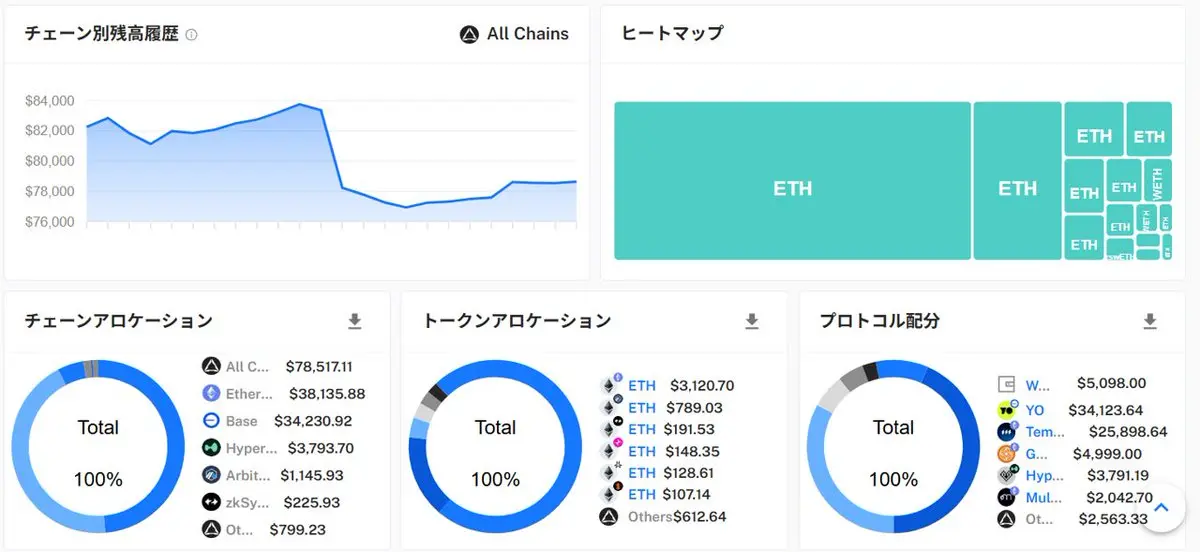Image resolution: width=1200 pixels, height=552 pixels.
Task: Download the チェーンアロケーション data
Action: (354, 321)
